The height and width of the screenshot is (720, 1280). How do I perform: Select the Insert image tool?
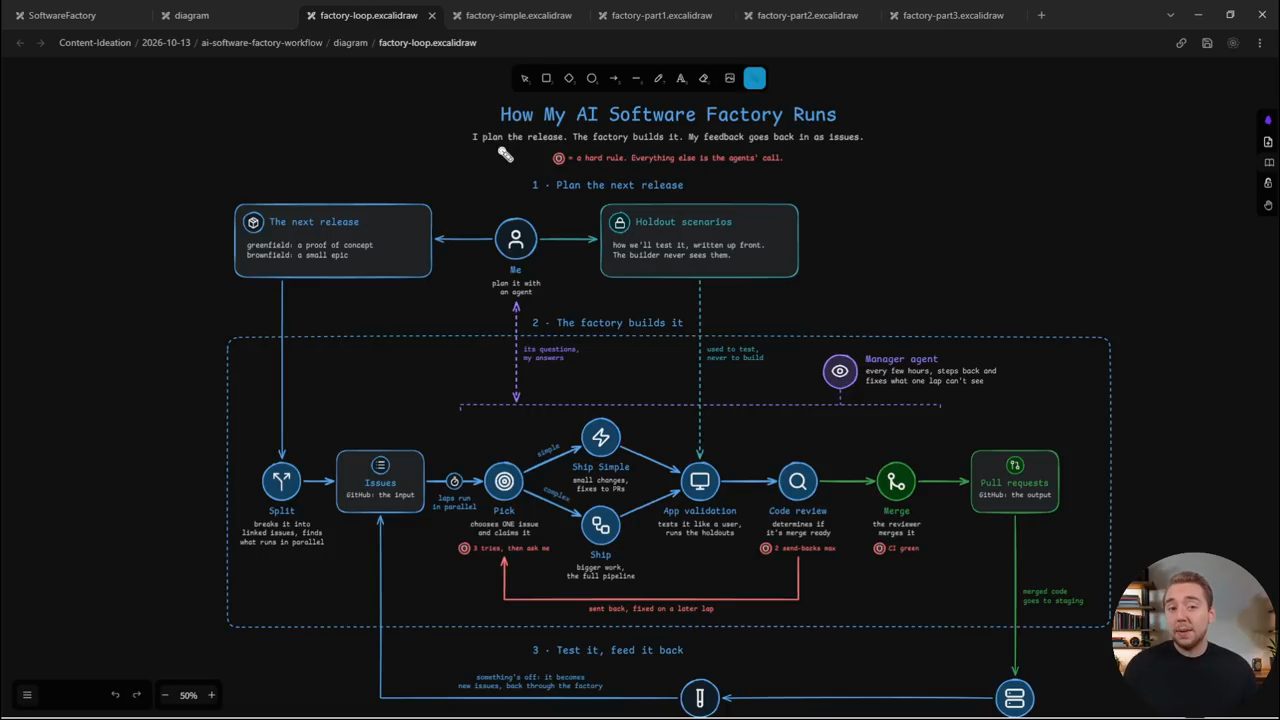[730, 78]
